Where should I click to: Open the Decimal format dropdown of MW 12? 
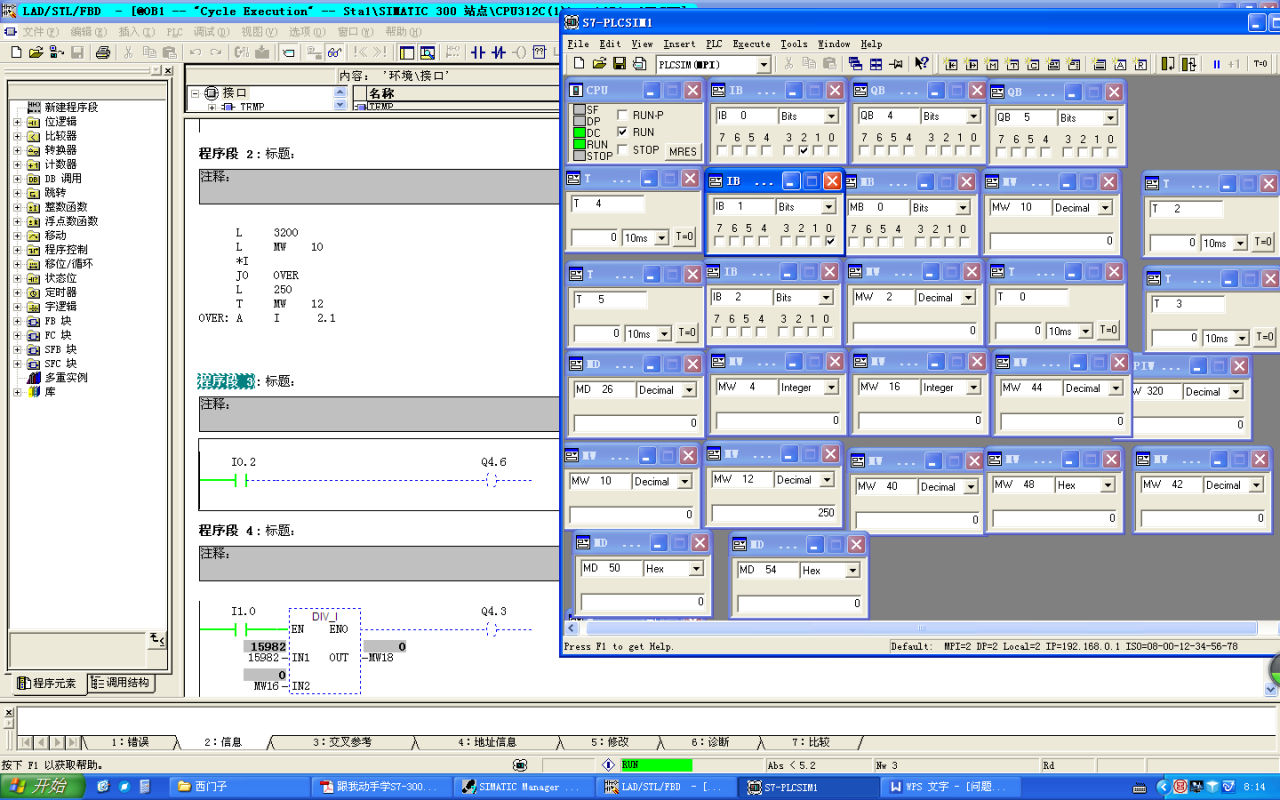(x=827, y=480)
